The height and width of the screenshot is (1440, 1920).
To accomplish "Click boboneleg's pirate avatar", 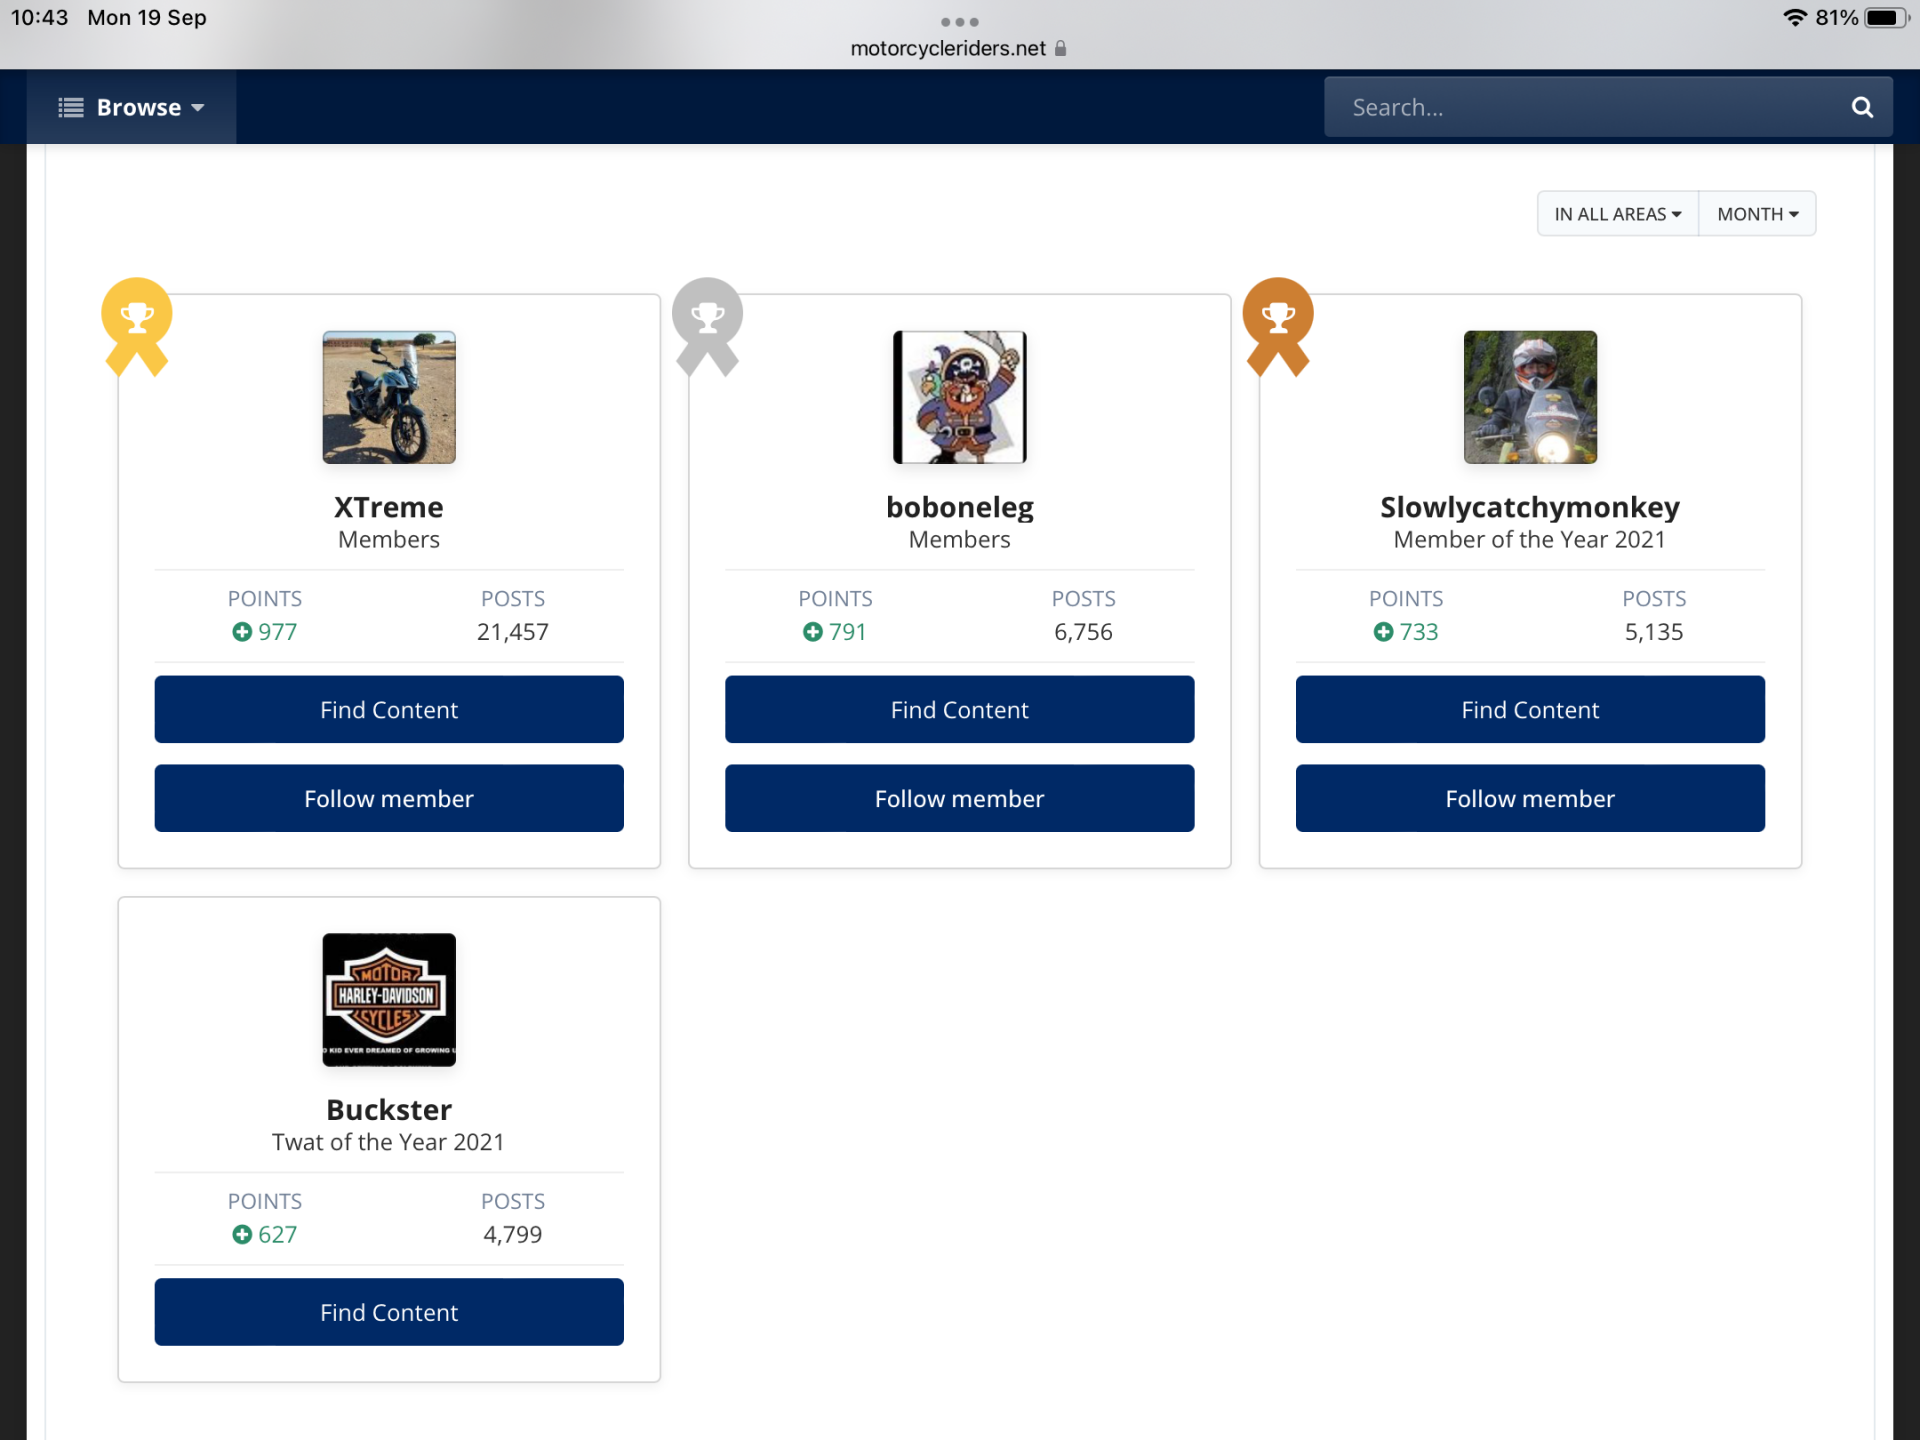I will click(959, 397).
